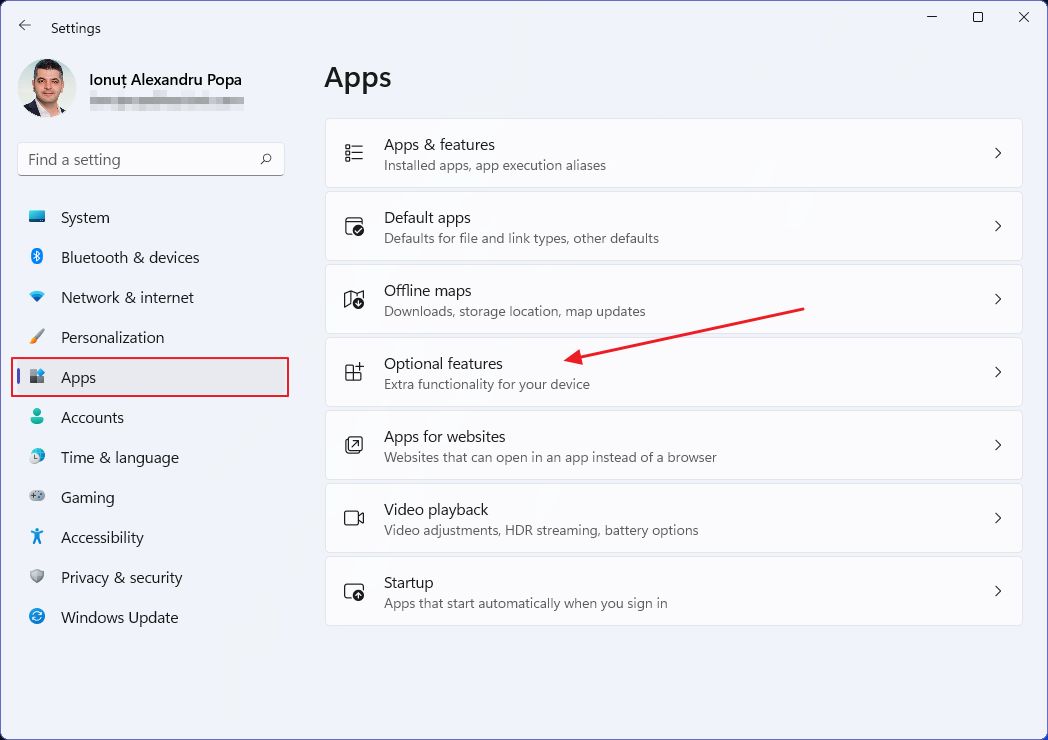Expand the Default apps row chevron
Screen dimensions: 1048x740
997,225
